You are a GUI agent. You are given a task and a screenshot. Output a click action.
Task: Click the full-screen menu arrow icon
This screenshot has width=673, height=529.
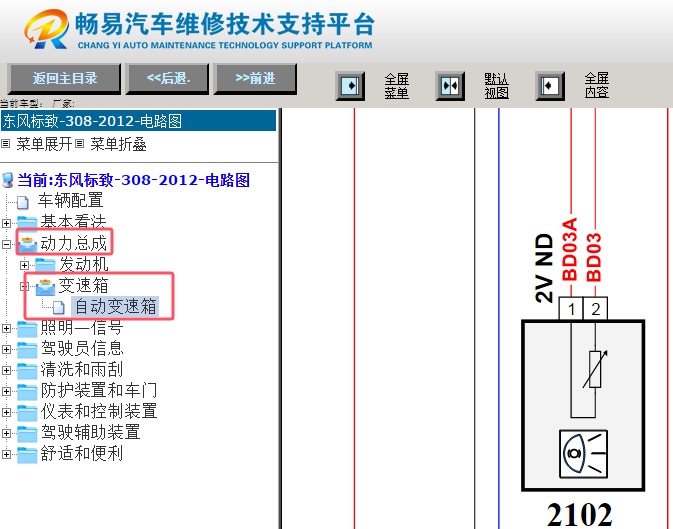350,86
